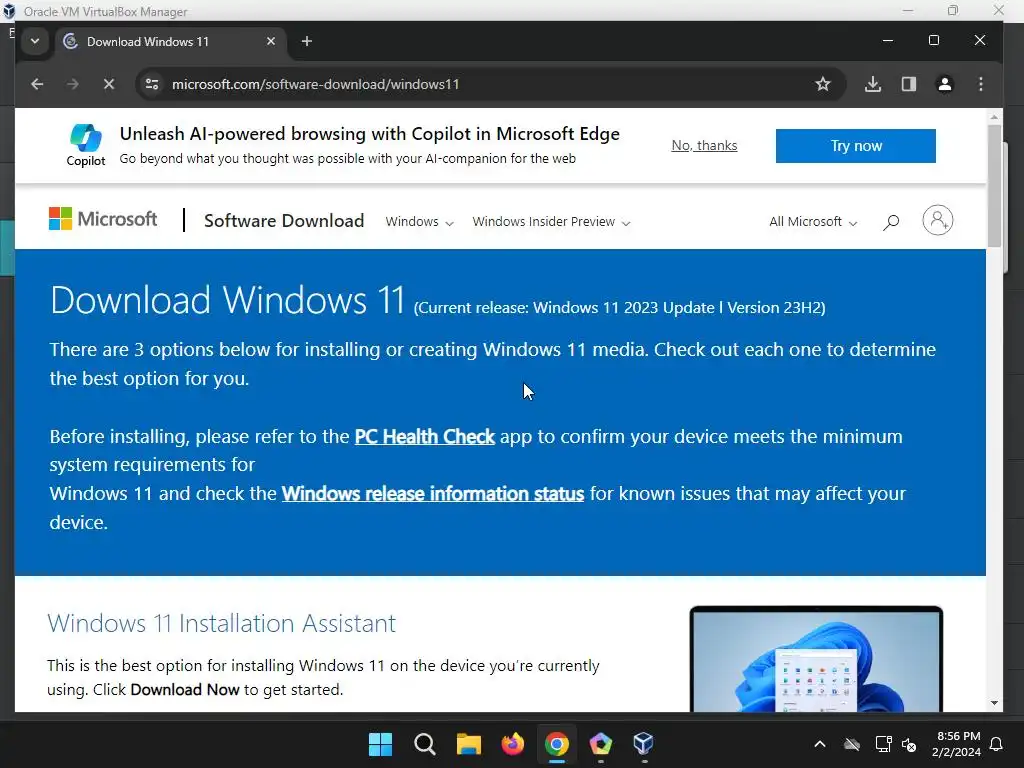Open VirtualBox from the taskbar
This screenshot has height=768, width=1024.
644,744
